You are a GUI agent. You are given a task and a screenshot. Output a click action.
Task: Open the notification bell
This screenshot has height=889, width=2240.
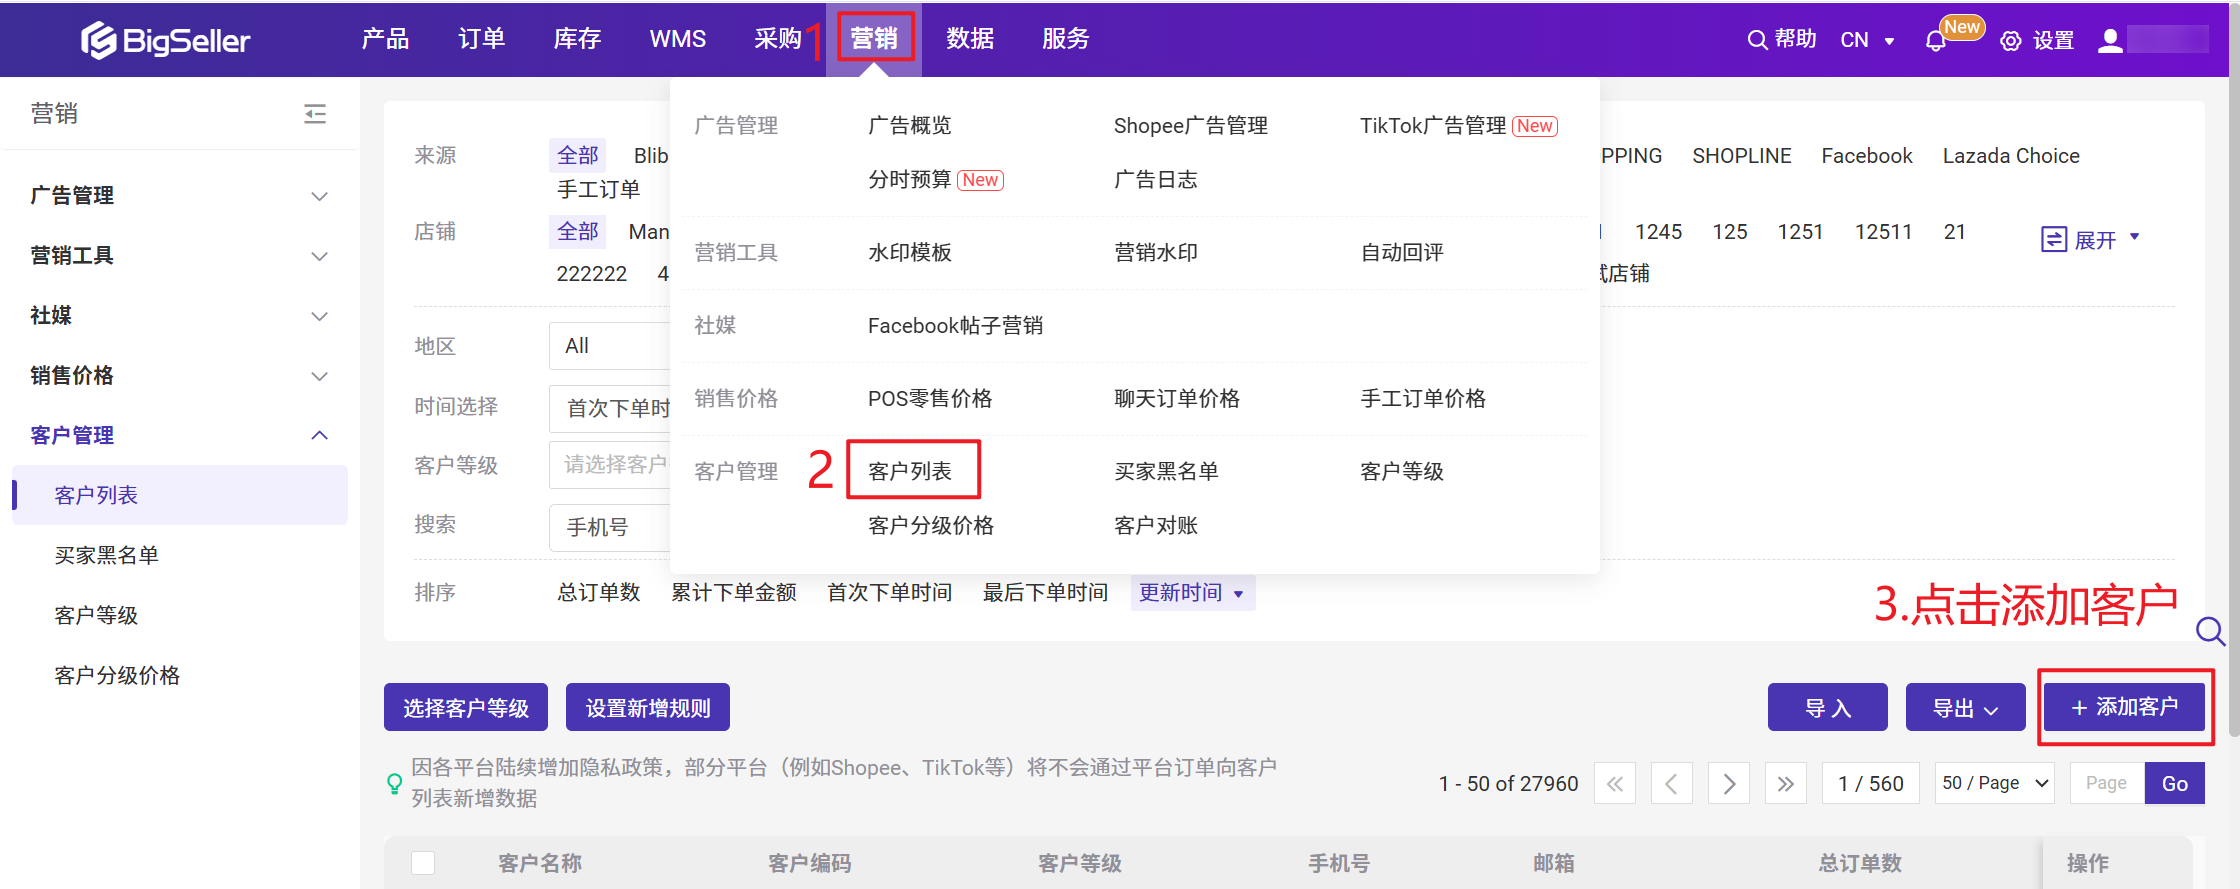coord(1935,41)
